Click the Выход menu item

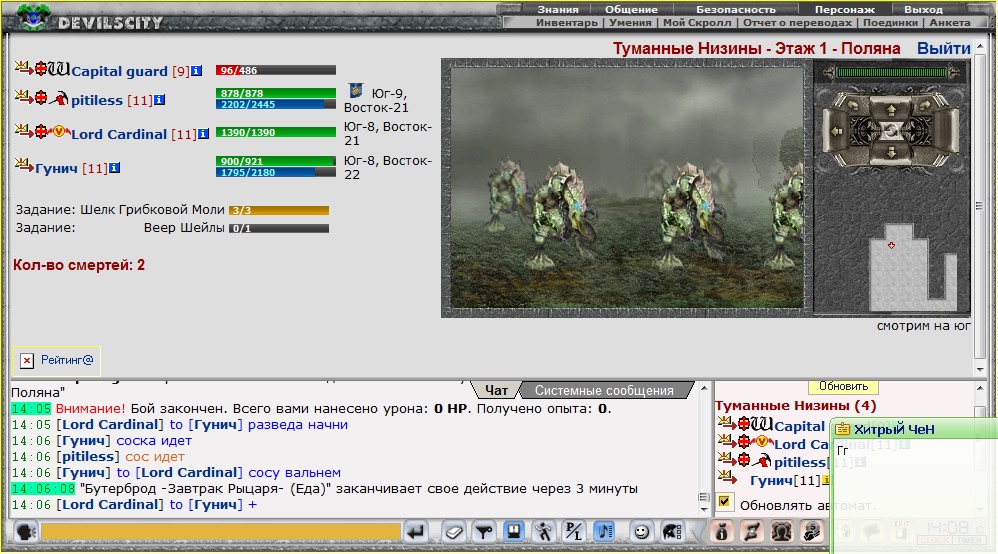[923, 10]
